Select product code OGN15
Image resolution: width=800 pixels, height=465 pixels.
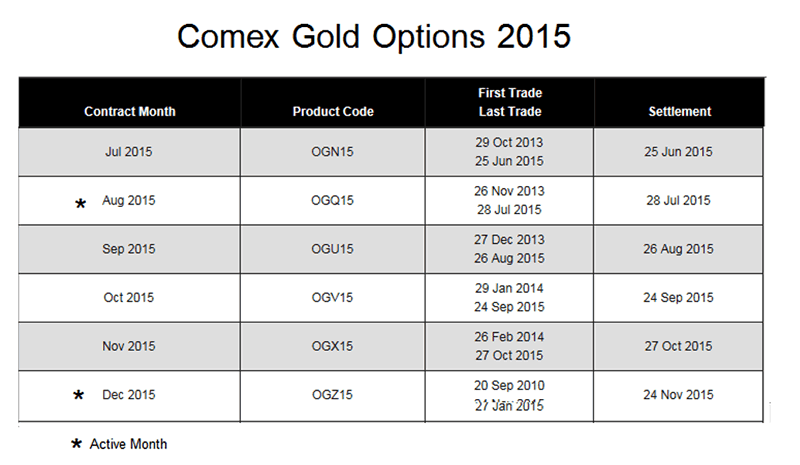tap(333, 152)
